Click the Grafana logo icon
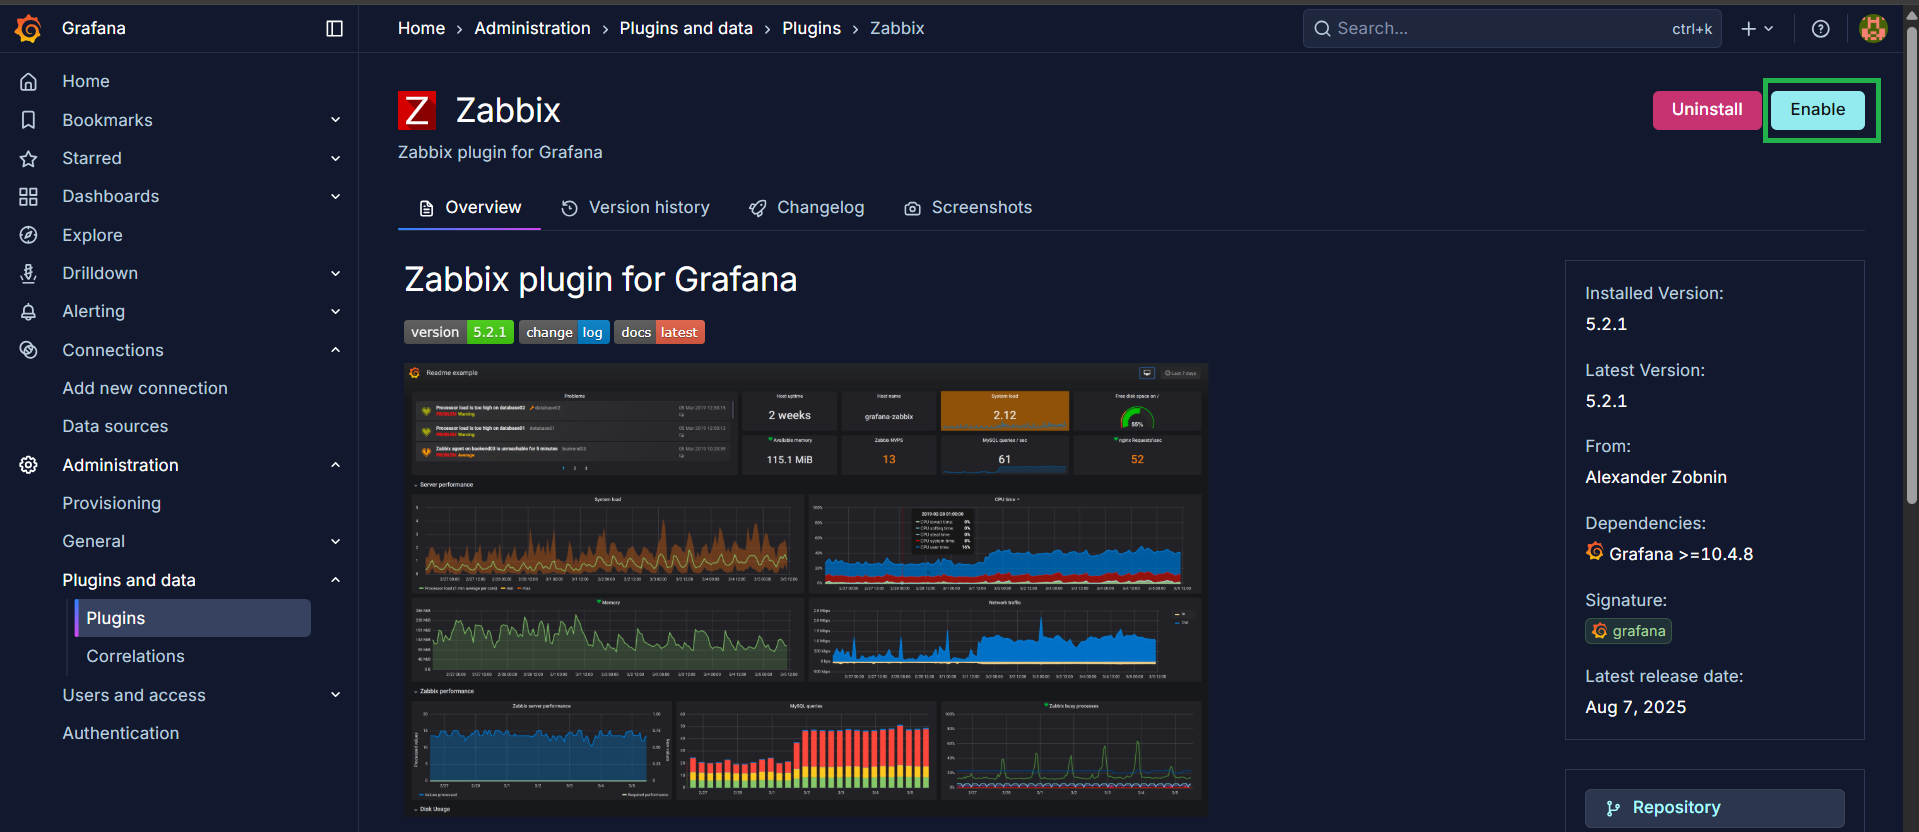 tap(28, 29)
